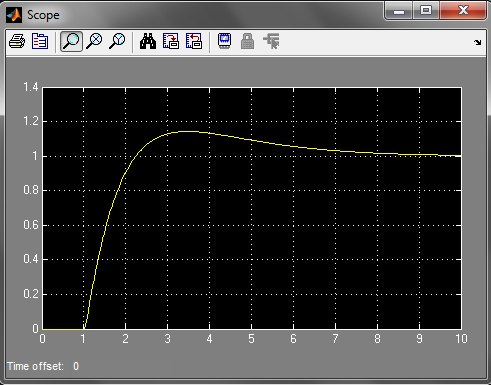The width and height of the screenshot is (491, 385).
Task: Toggle the Zoom magnifier tool
Action: 71,42
